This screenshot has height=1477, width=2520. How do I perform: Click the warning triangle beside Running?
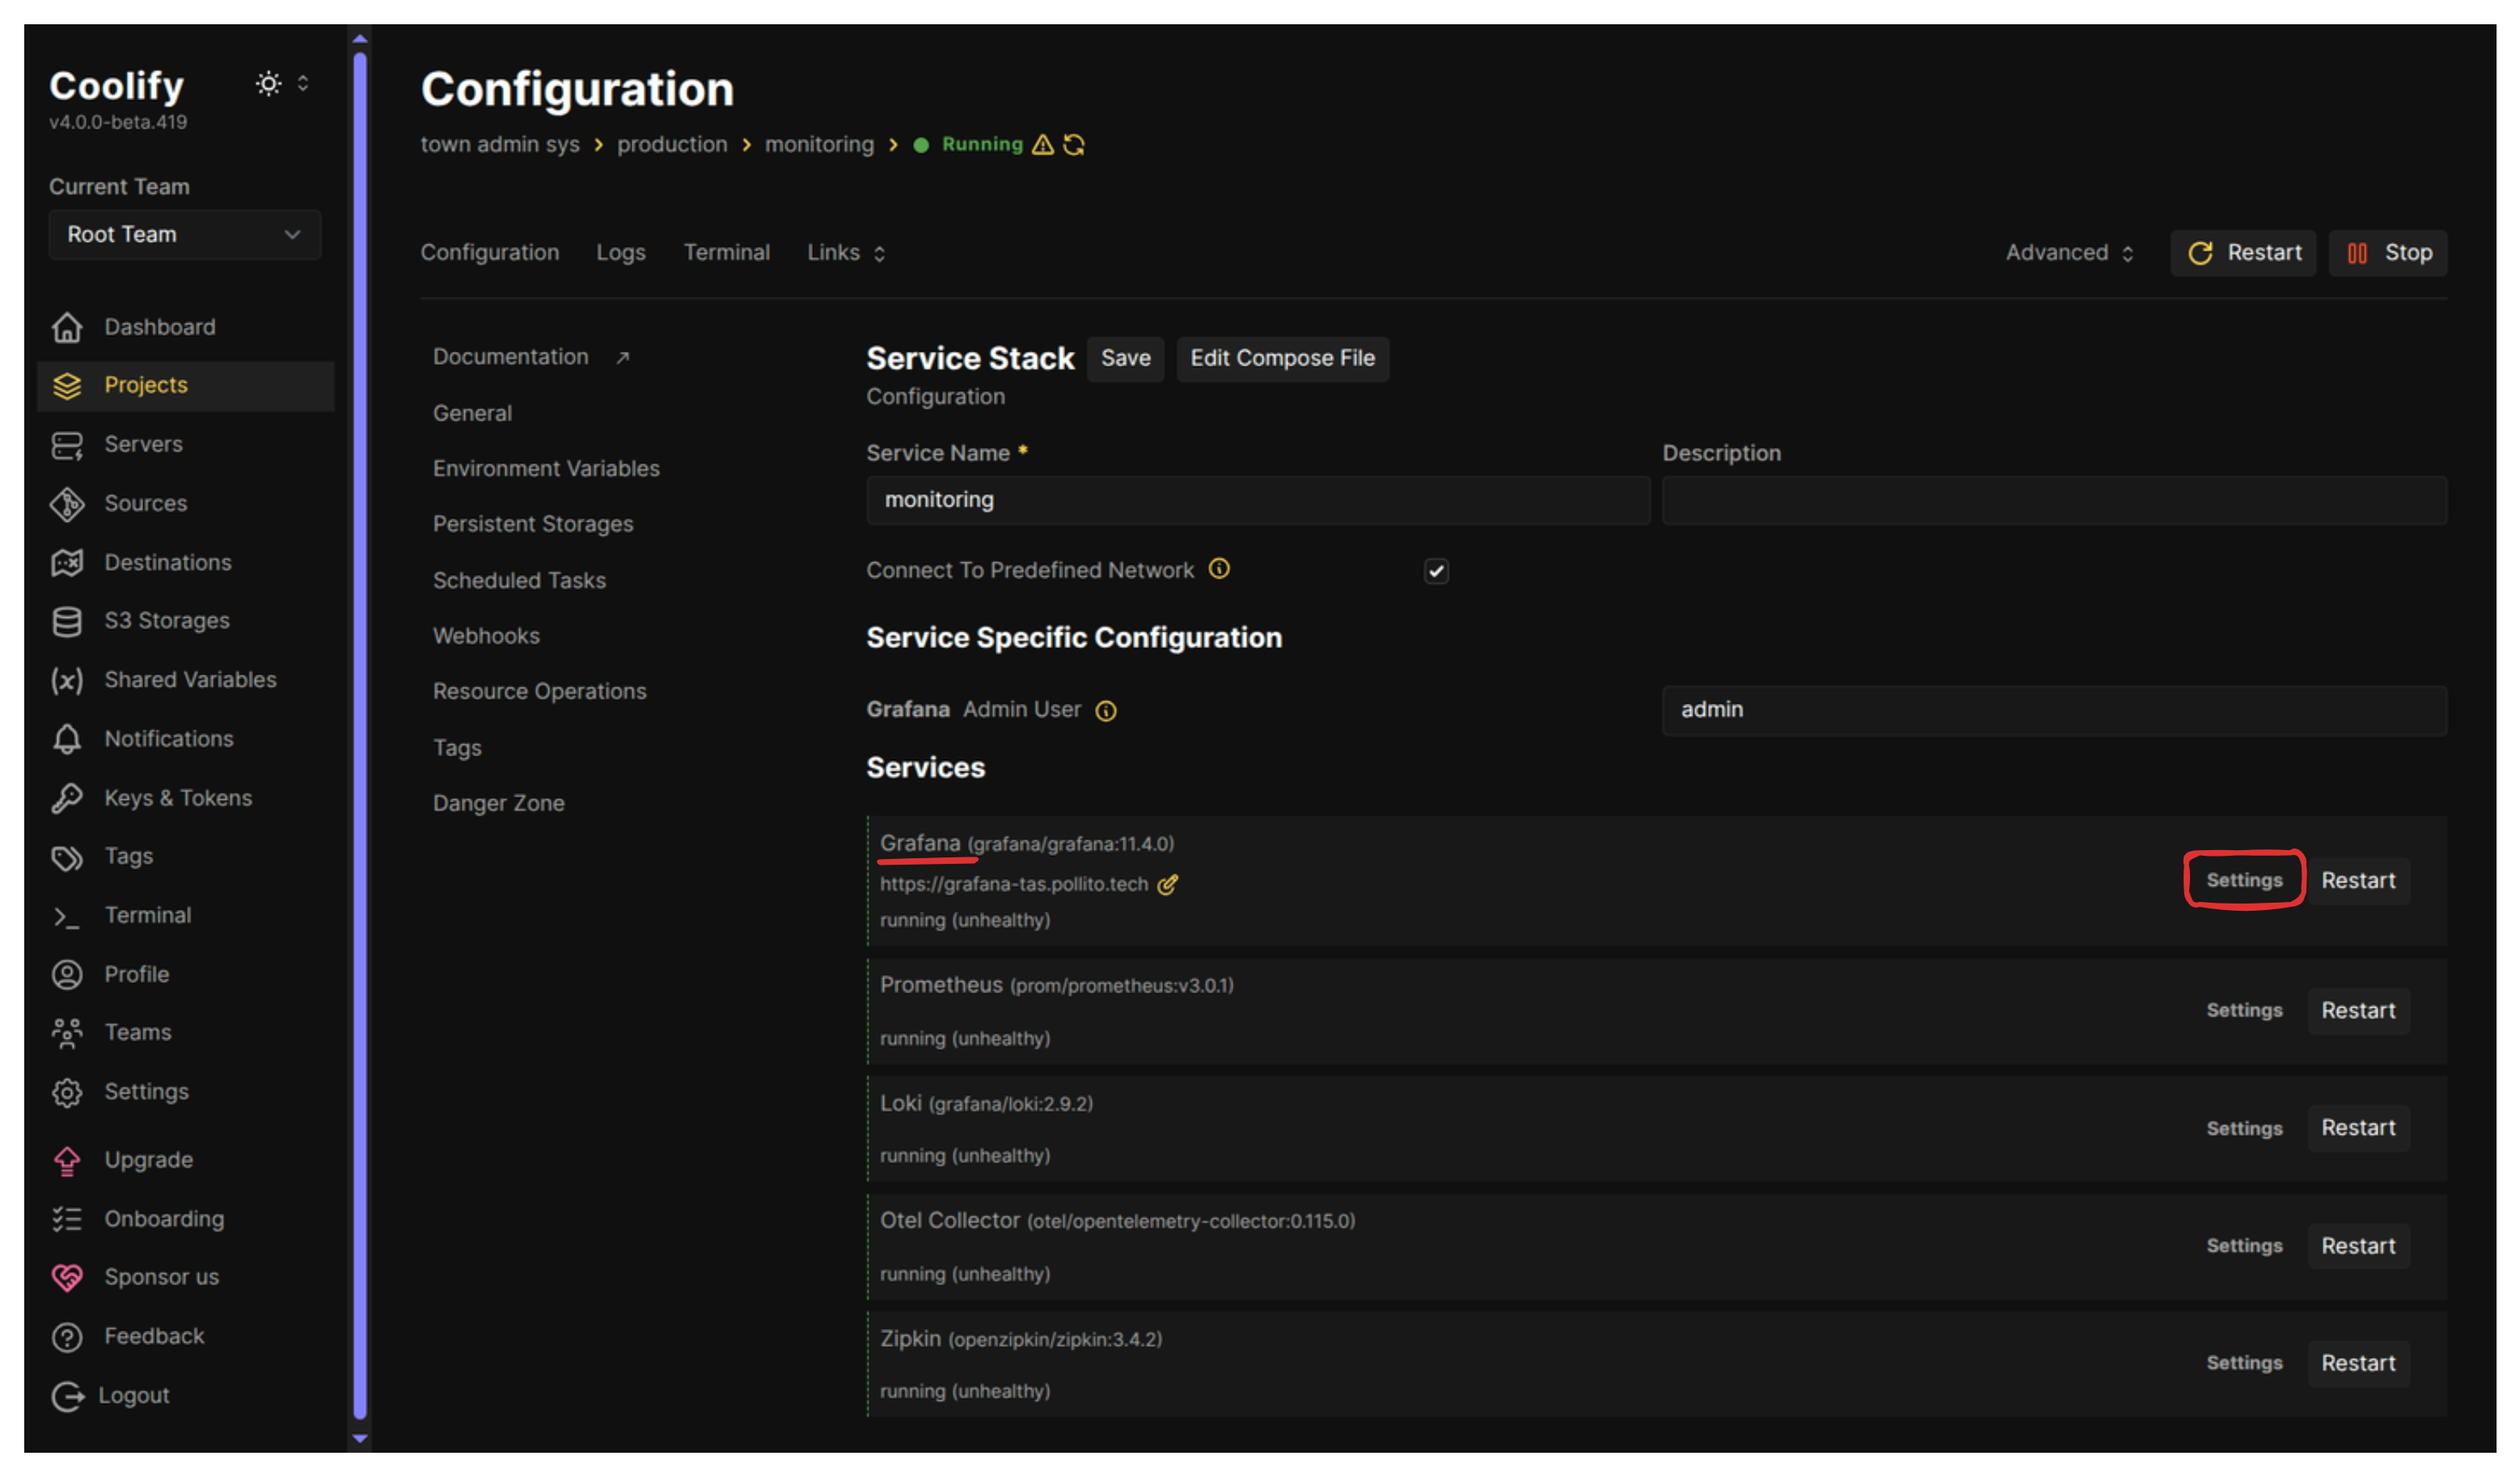click(x=1043, y=144)
